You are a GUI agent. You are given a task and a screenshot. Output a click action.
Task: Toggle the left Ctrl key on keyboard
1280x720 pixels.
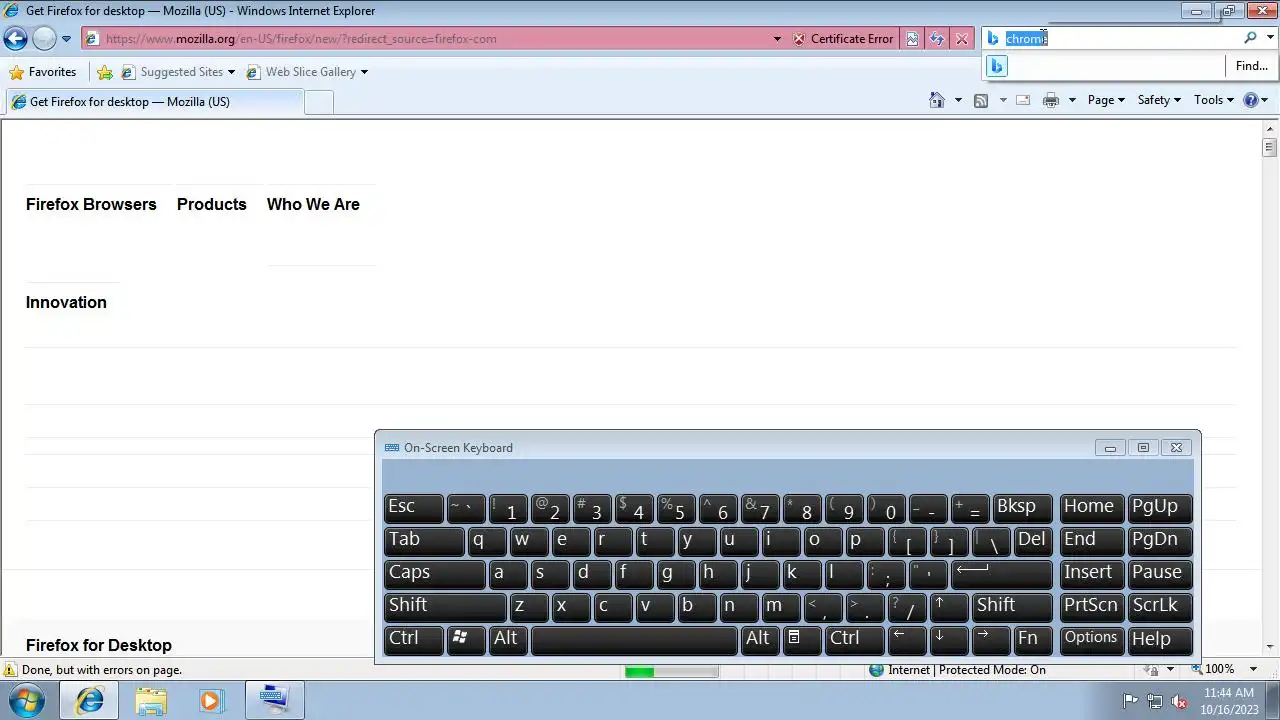point(414,639)
